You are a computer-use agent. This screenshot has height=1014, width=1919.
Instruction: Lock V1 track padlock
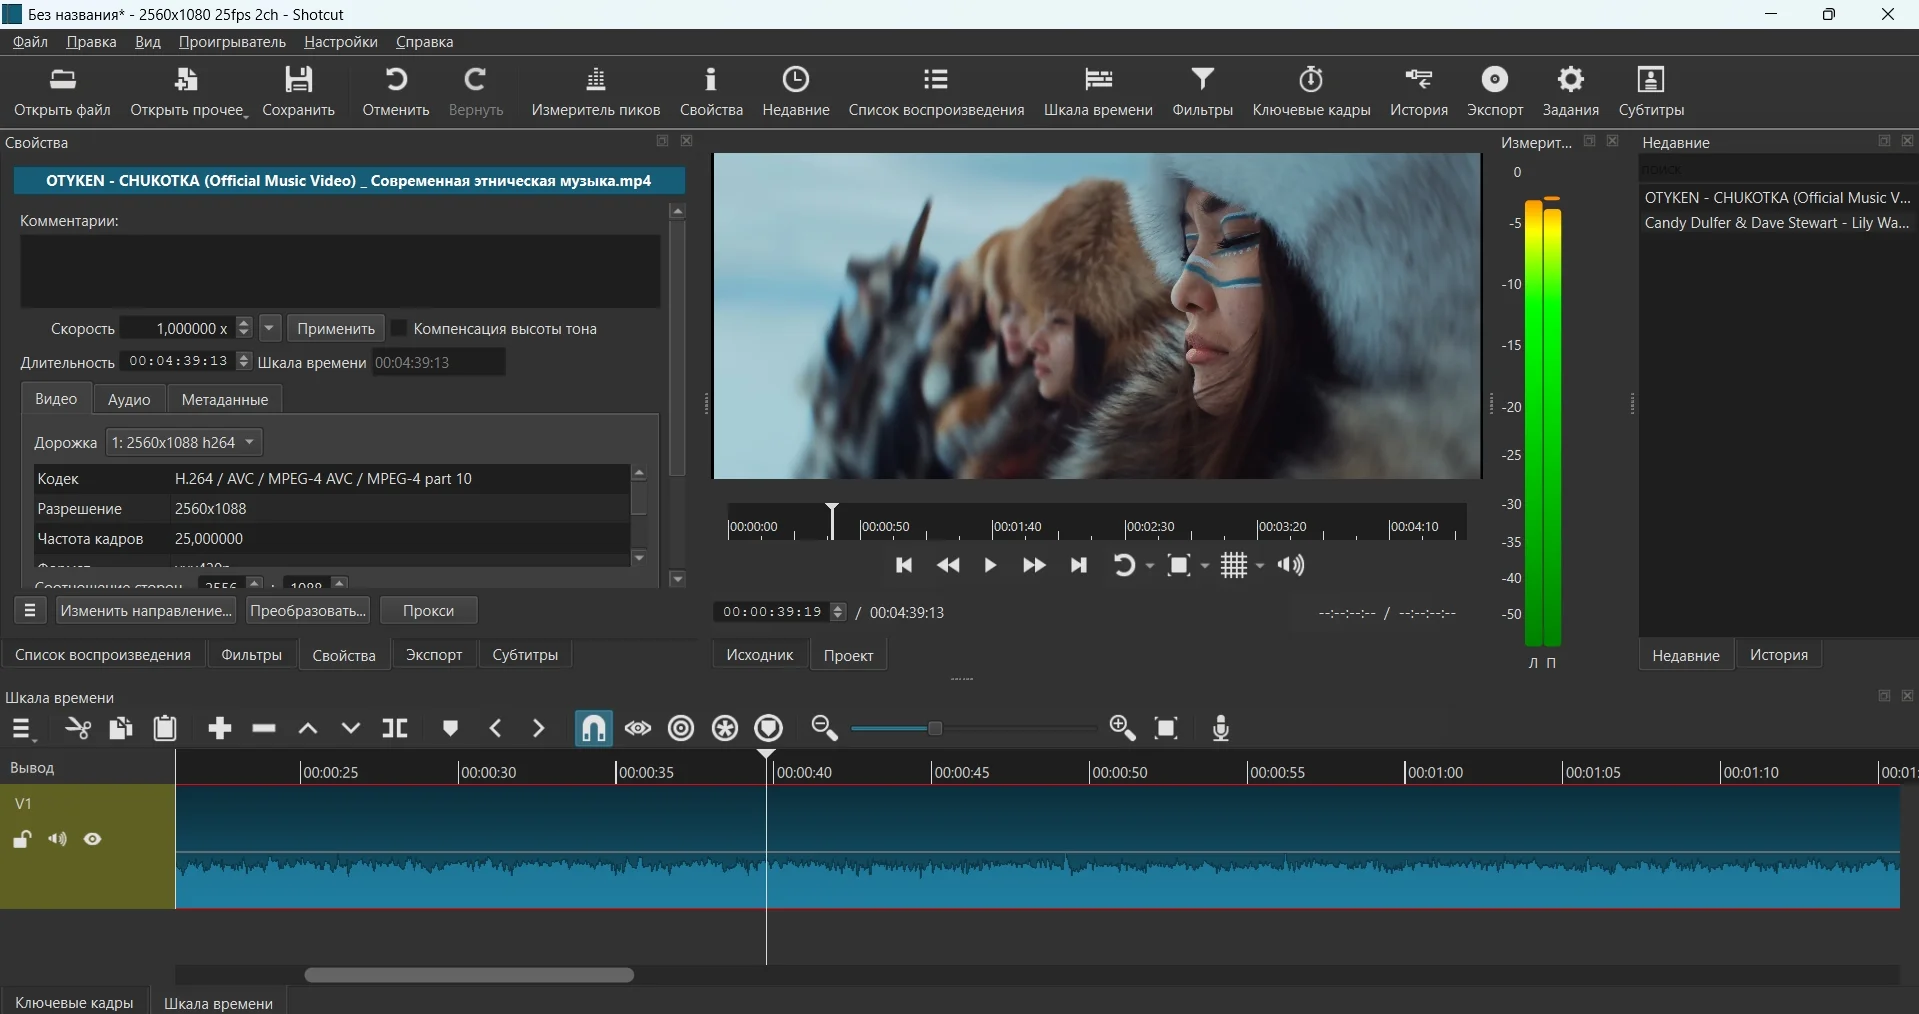tap(22, 840)
